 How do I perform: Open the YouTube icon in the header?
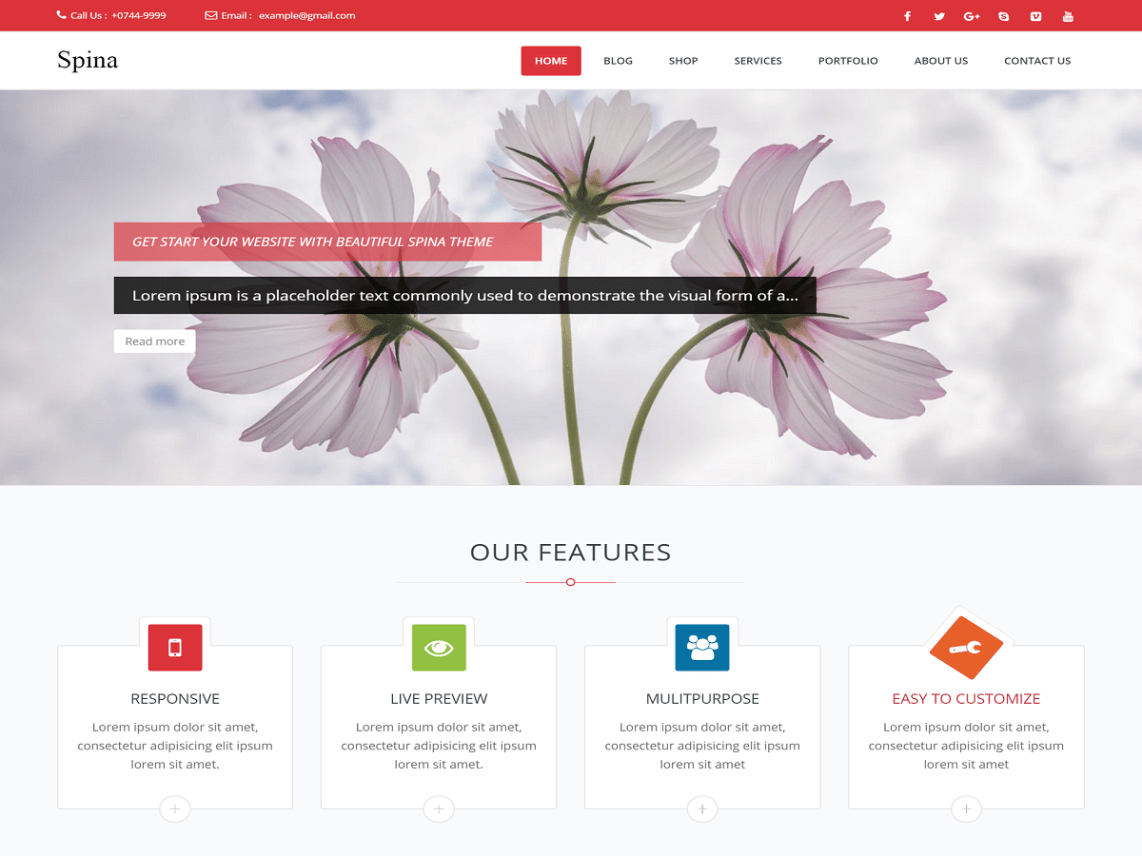pos(1068,16)
